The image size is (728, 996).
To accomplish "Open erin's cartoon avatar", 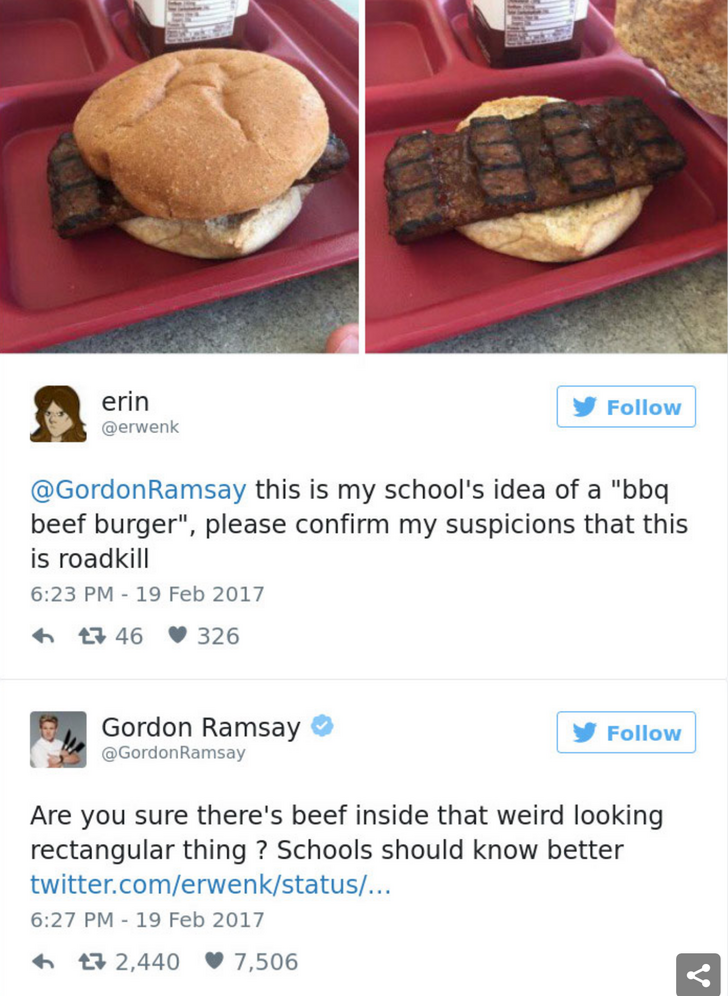I will (58, 414).
